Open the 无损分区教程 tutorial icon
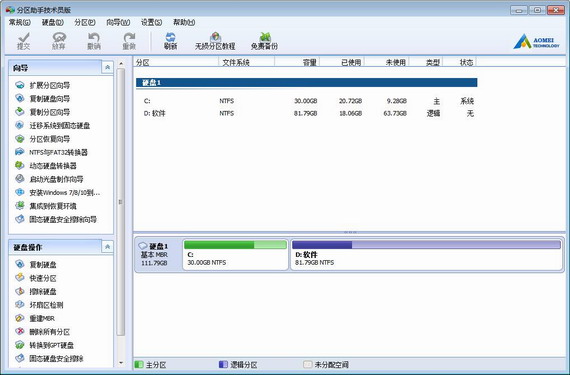 click(215, 41)
